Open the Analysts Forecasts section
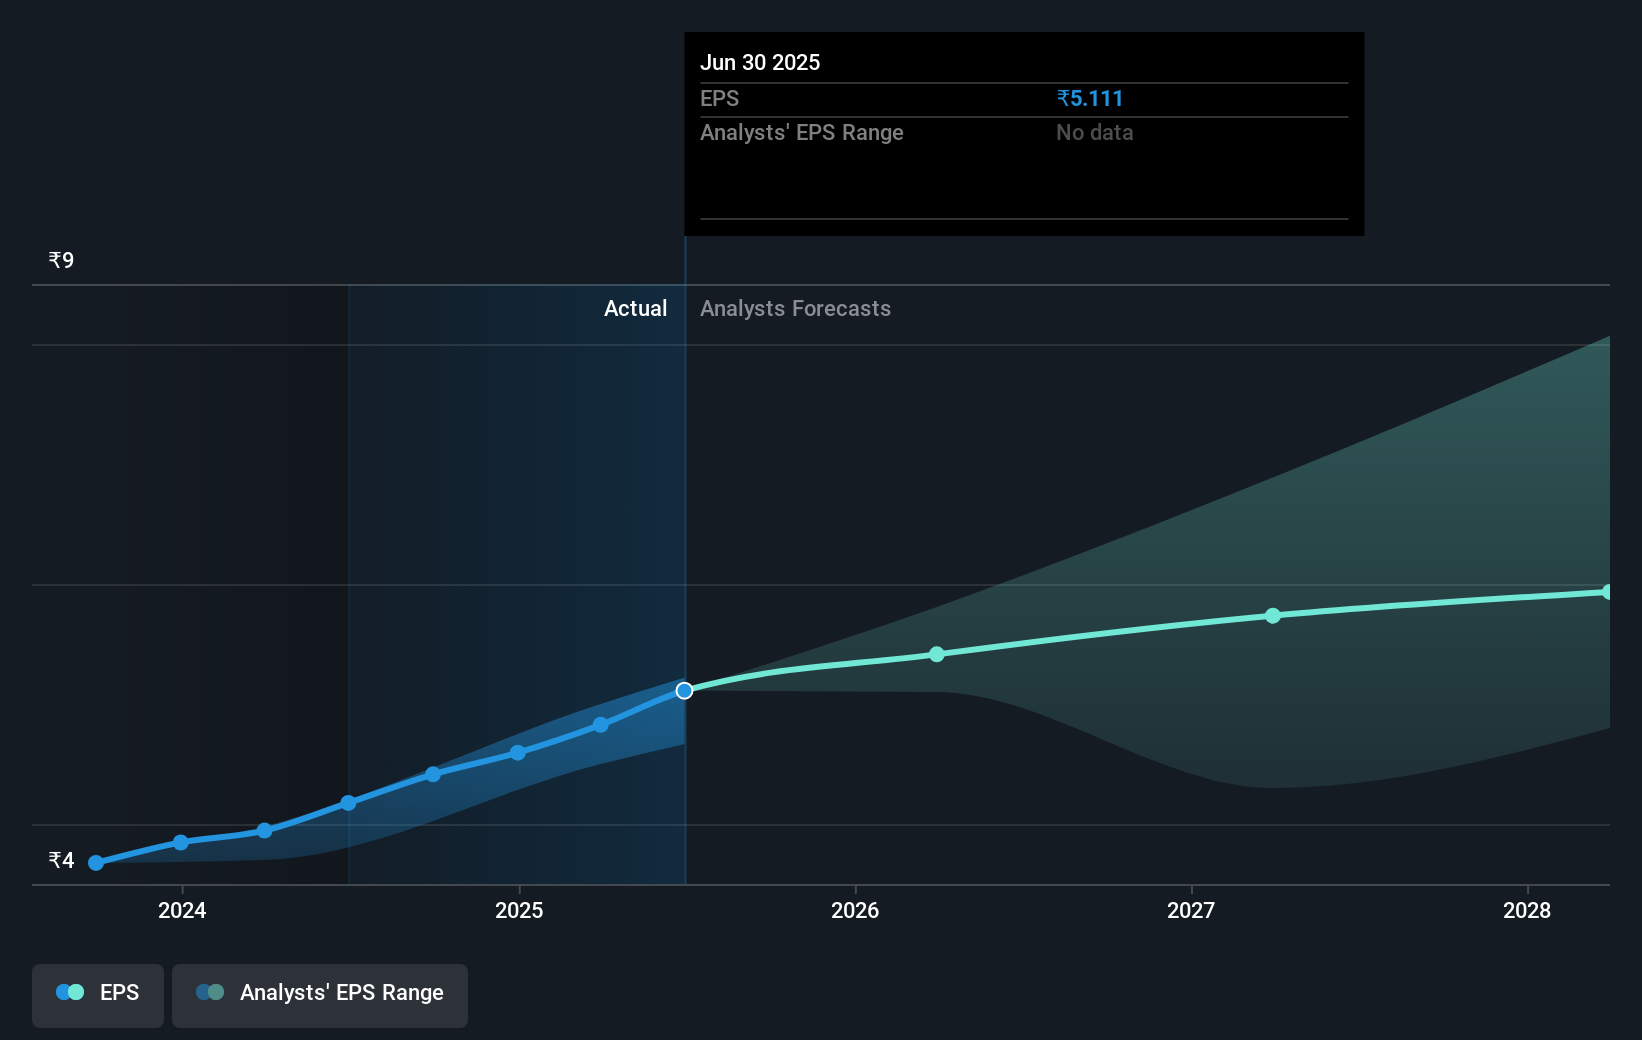1642x1040 pixels. coord(795,308)
